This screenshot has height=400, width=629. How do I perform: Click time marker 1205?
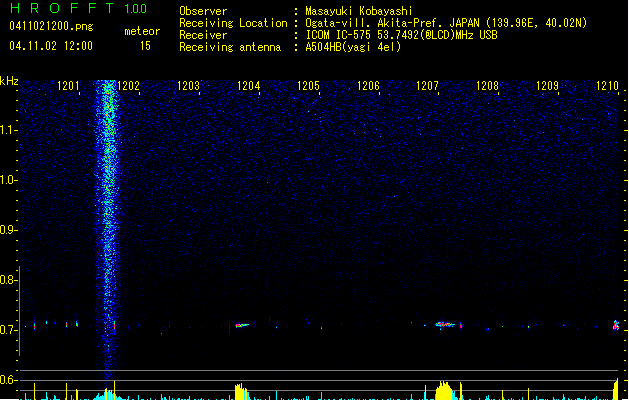(x=308, y=85)
